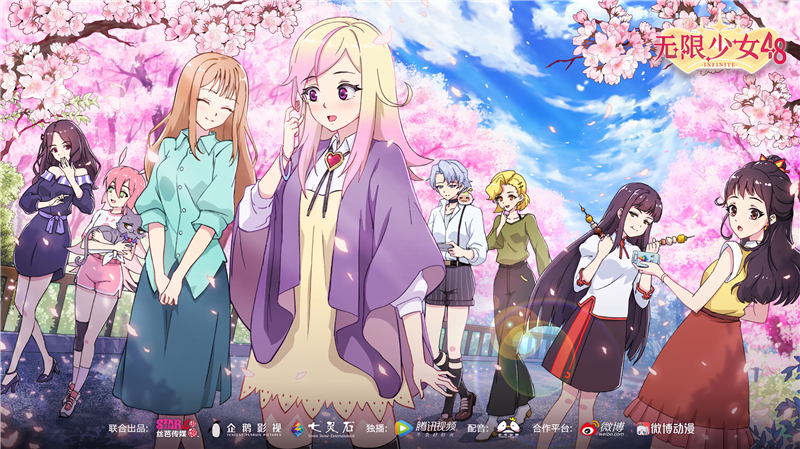
Task: Click the 腾讯视频 logo text
Action: point(435,427)
